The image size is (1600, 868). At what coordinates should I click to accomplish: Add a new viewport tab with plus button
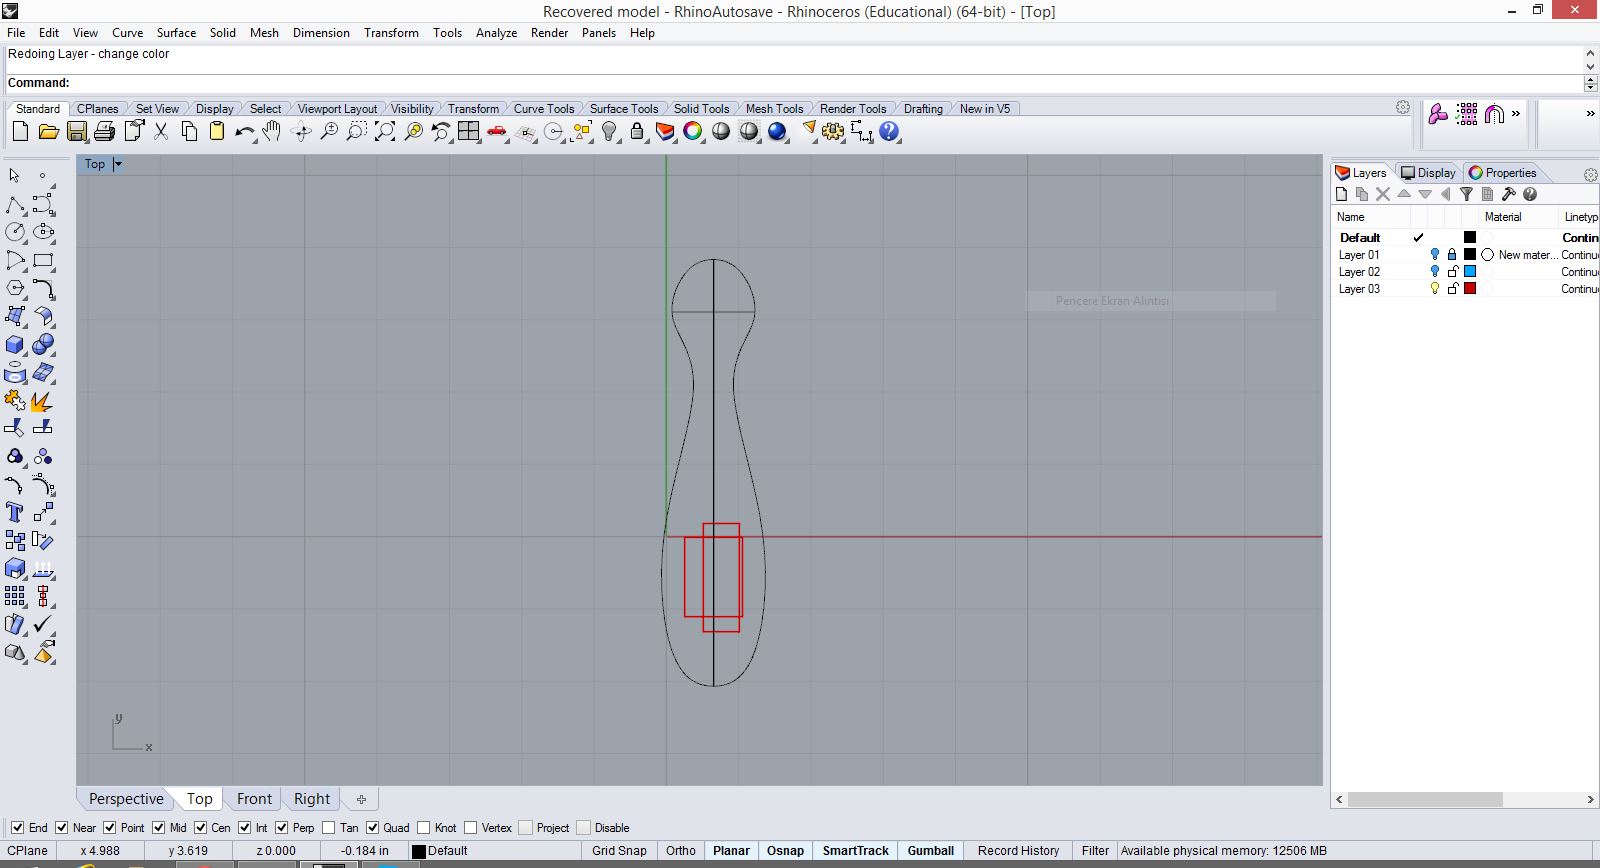pos(361,799)
